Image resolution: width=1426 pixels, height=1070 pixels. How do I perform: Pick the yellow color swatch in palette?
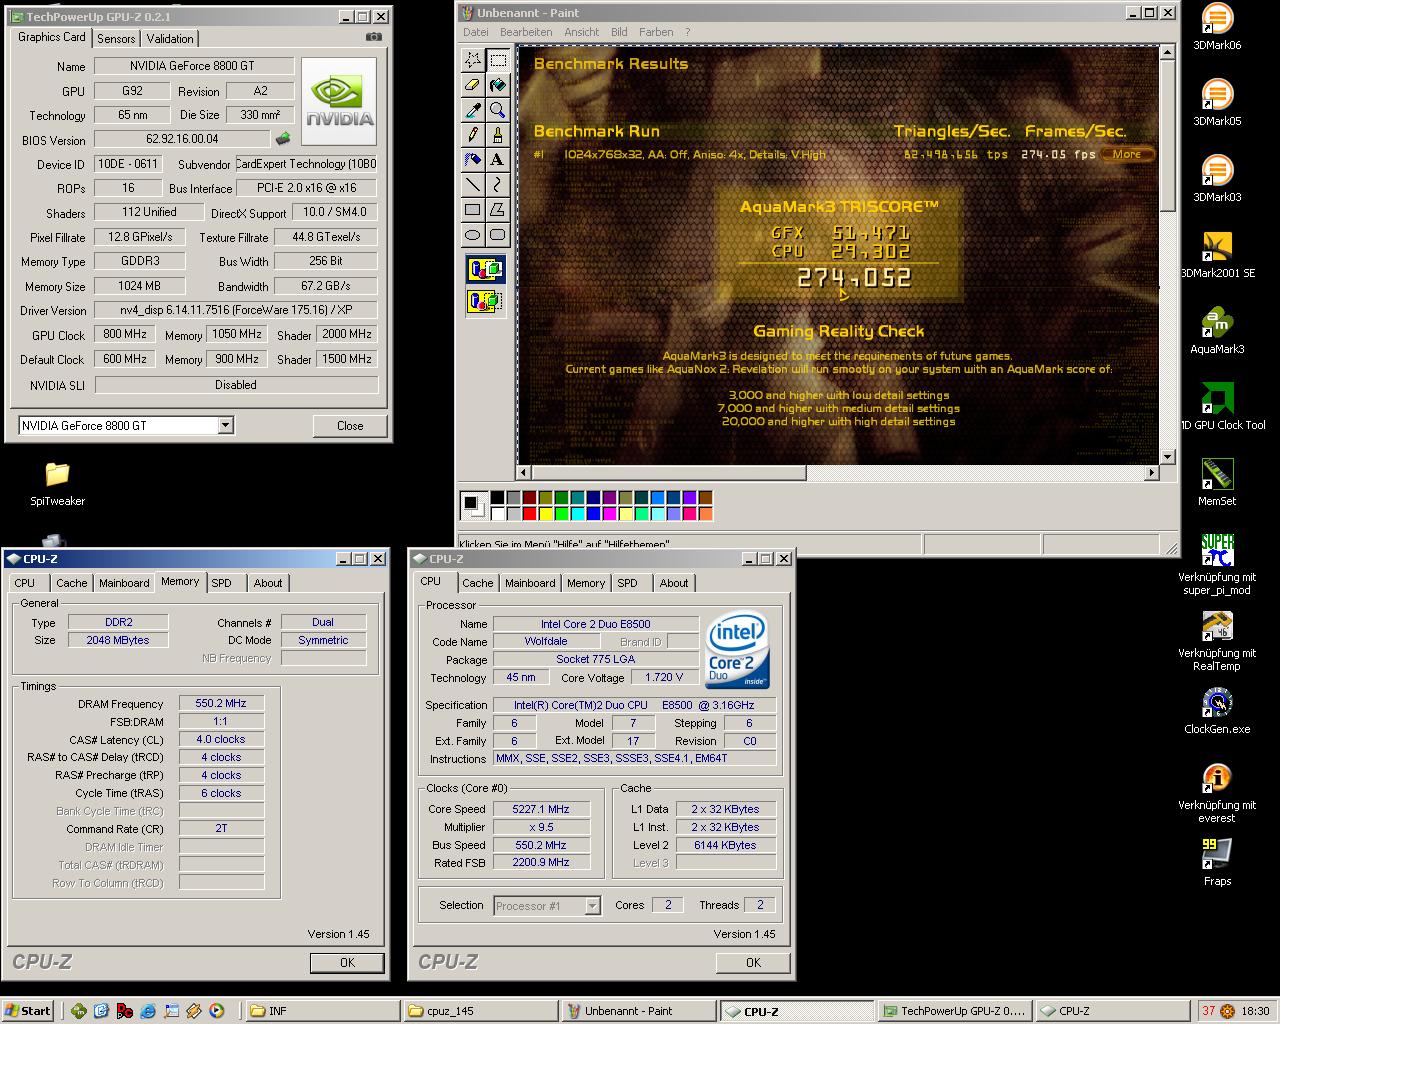[x=545, y=514]
